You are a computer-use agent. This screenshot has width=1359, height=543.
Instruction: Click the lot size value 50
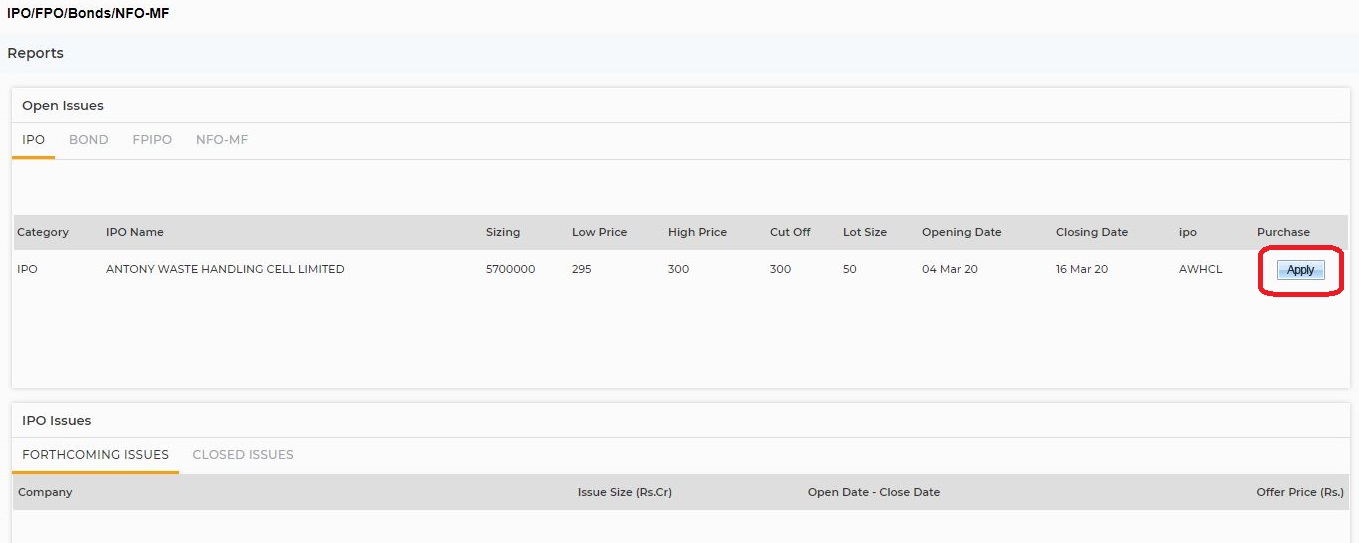coord(850,269)
